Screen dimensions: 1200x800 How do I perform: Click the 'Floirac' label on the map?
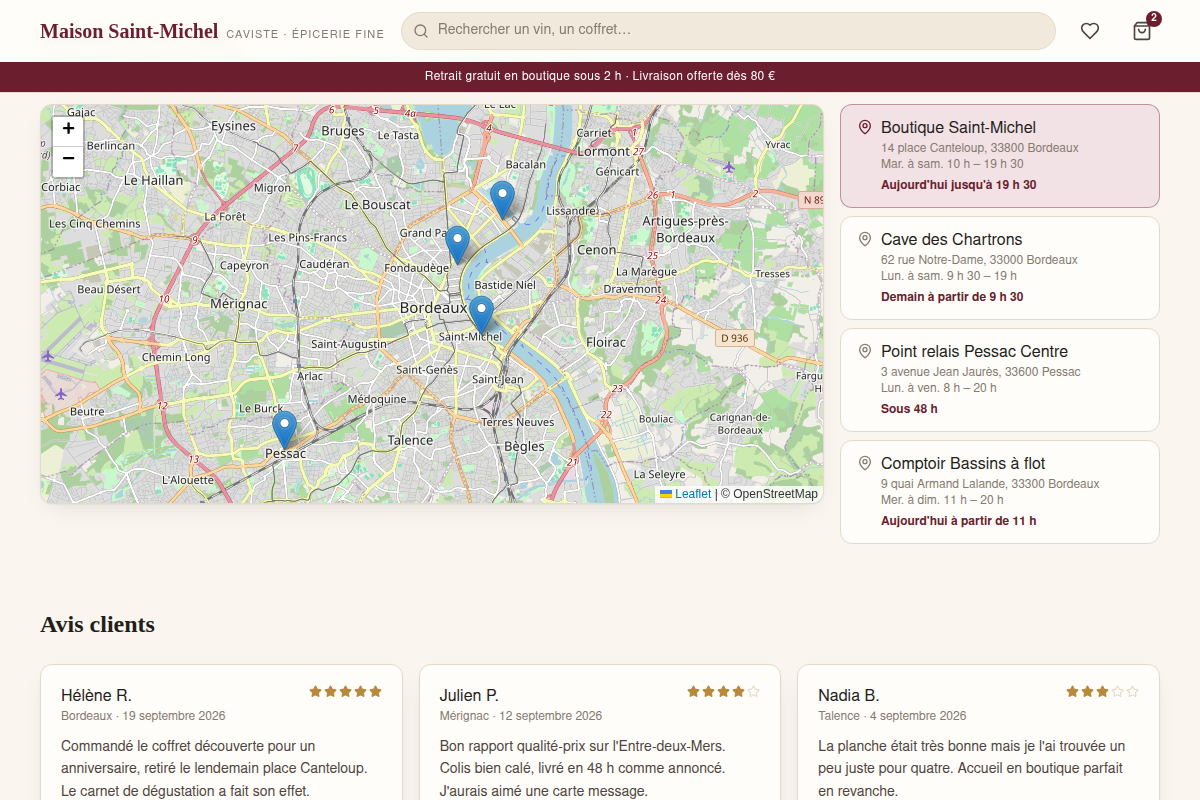pyautogui.click(x=606, y=342)
